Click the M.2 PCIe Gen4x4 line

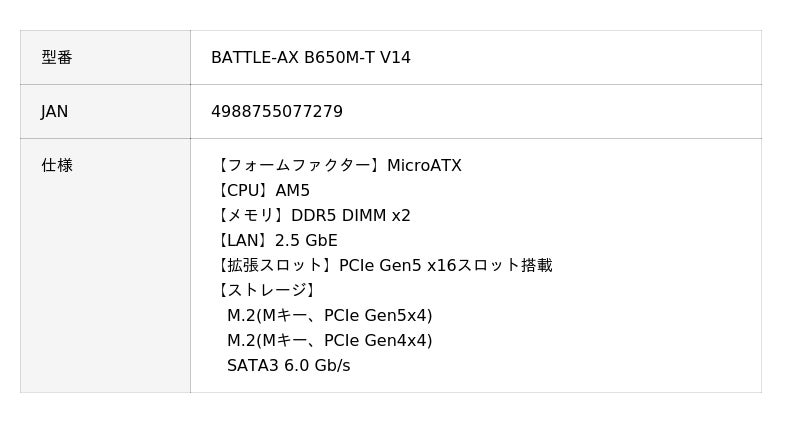coord(330,340)
